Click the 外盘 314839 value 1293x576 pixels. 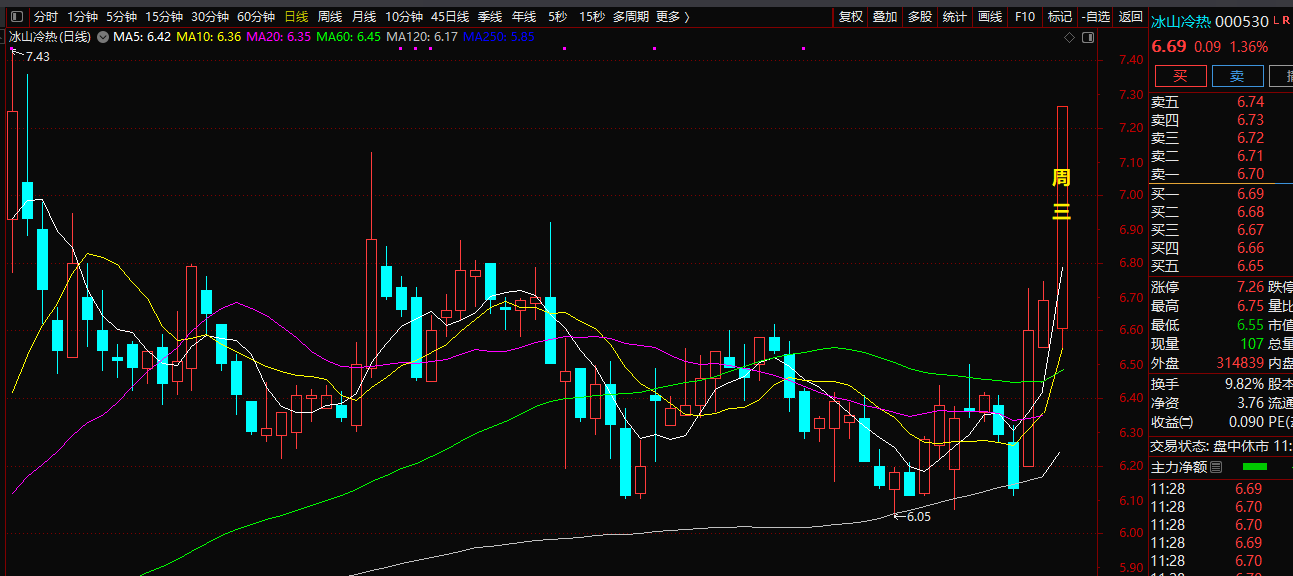(1239, 363)
